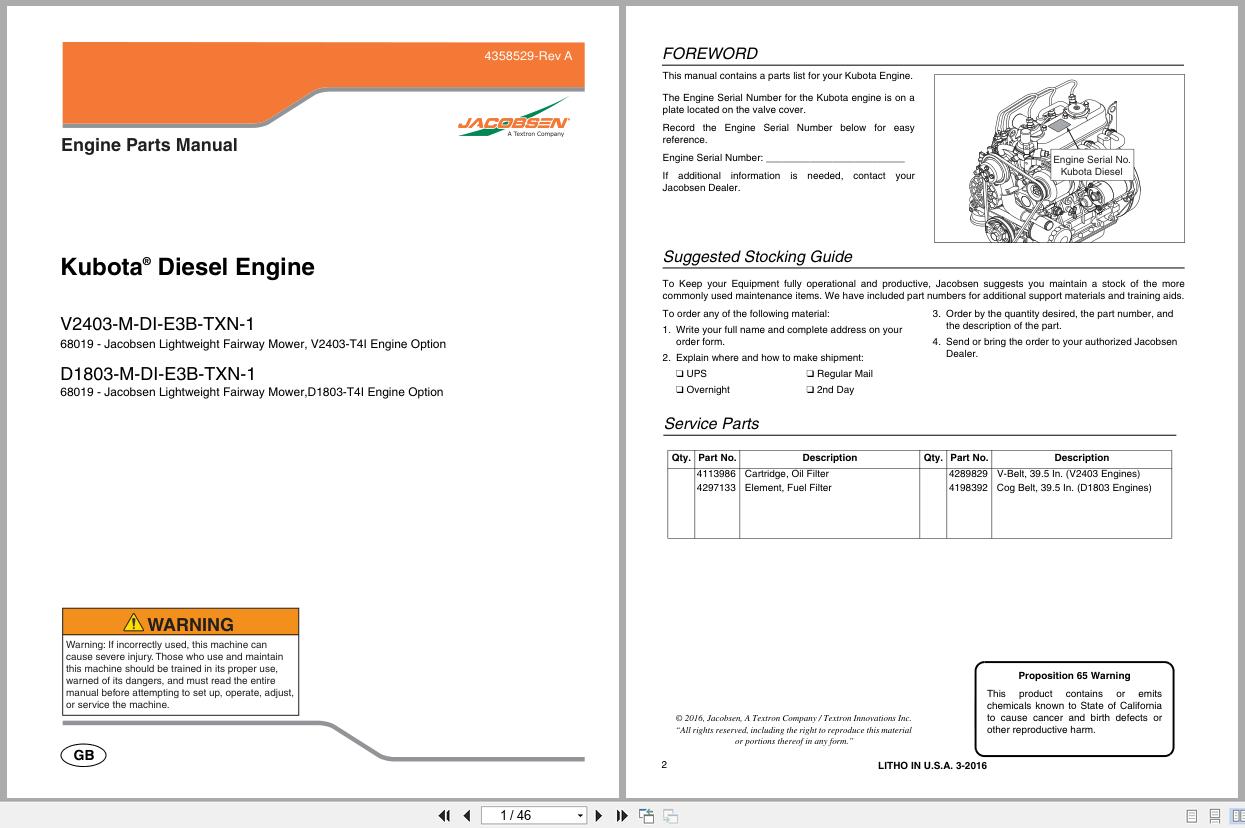This screenshot has height=828, width=1245.
Task: Click the GB language badge
Action: pos(84,755)
